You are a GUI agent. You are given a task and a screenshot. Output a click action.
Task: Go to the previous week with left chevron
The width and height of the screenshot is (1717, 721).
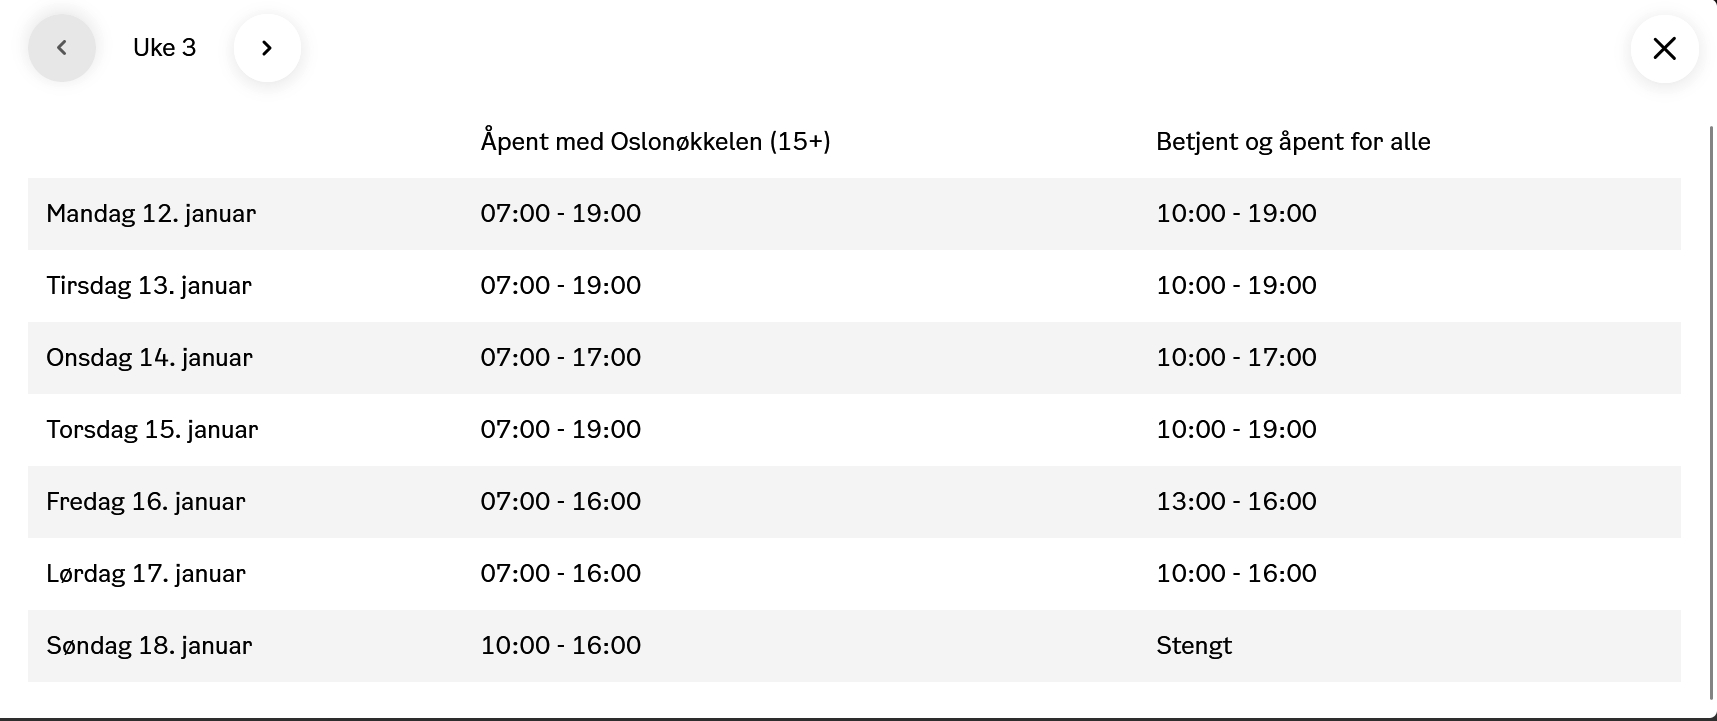[x=62, y=48]
